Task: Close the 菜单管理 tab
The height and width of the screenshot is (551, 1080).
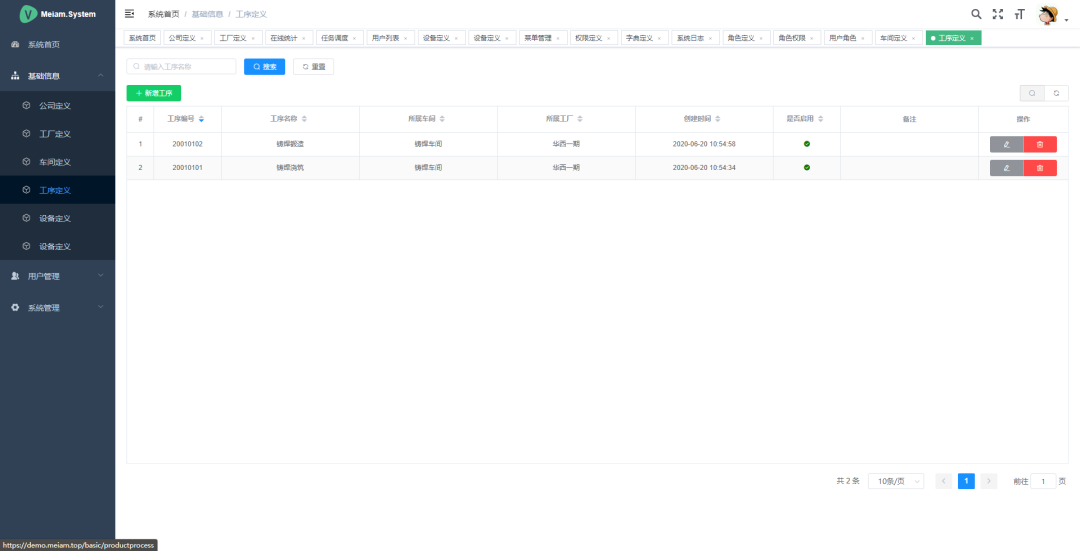Action: pyautogui.click(x=557, y=39)
